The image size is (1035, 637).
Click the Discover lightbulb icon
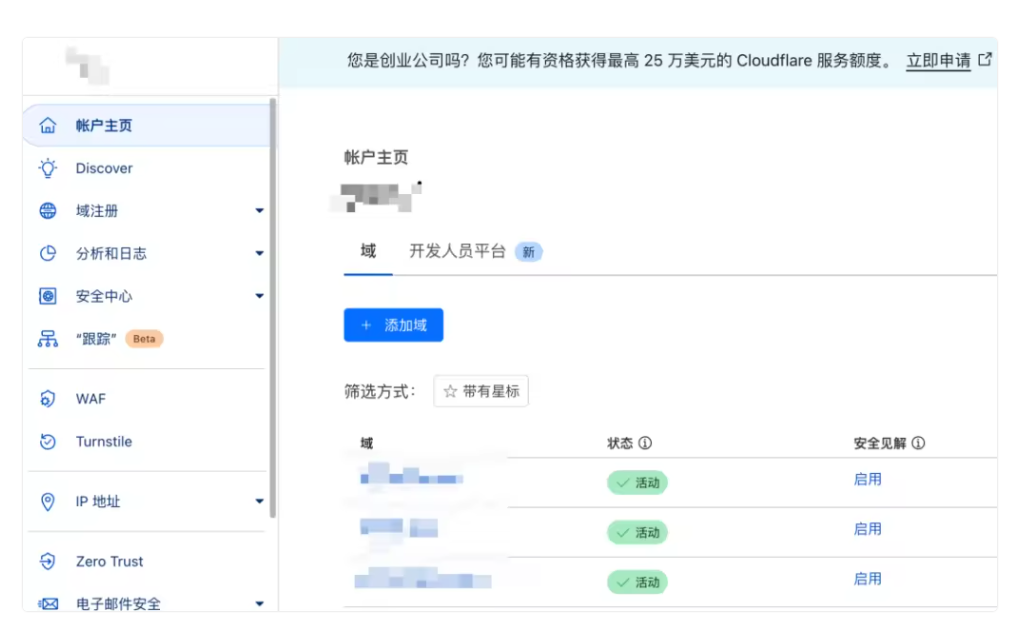coord(47,168)
